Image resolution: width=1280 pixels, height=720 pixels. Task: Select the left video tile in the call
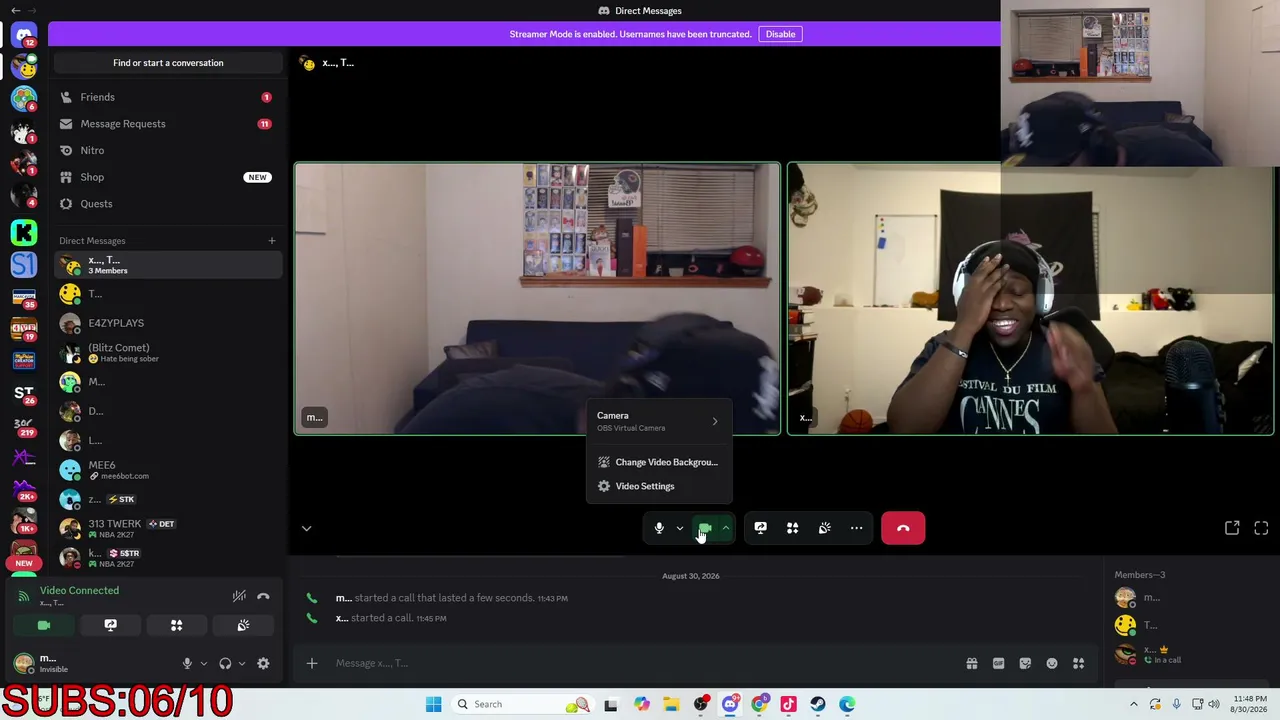tap(537, 299)
